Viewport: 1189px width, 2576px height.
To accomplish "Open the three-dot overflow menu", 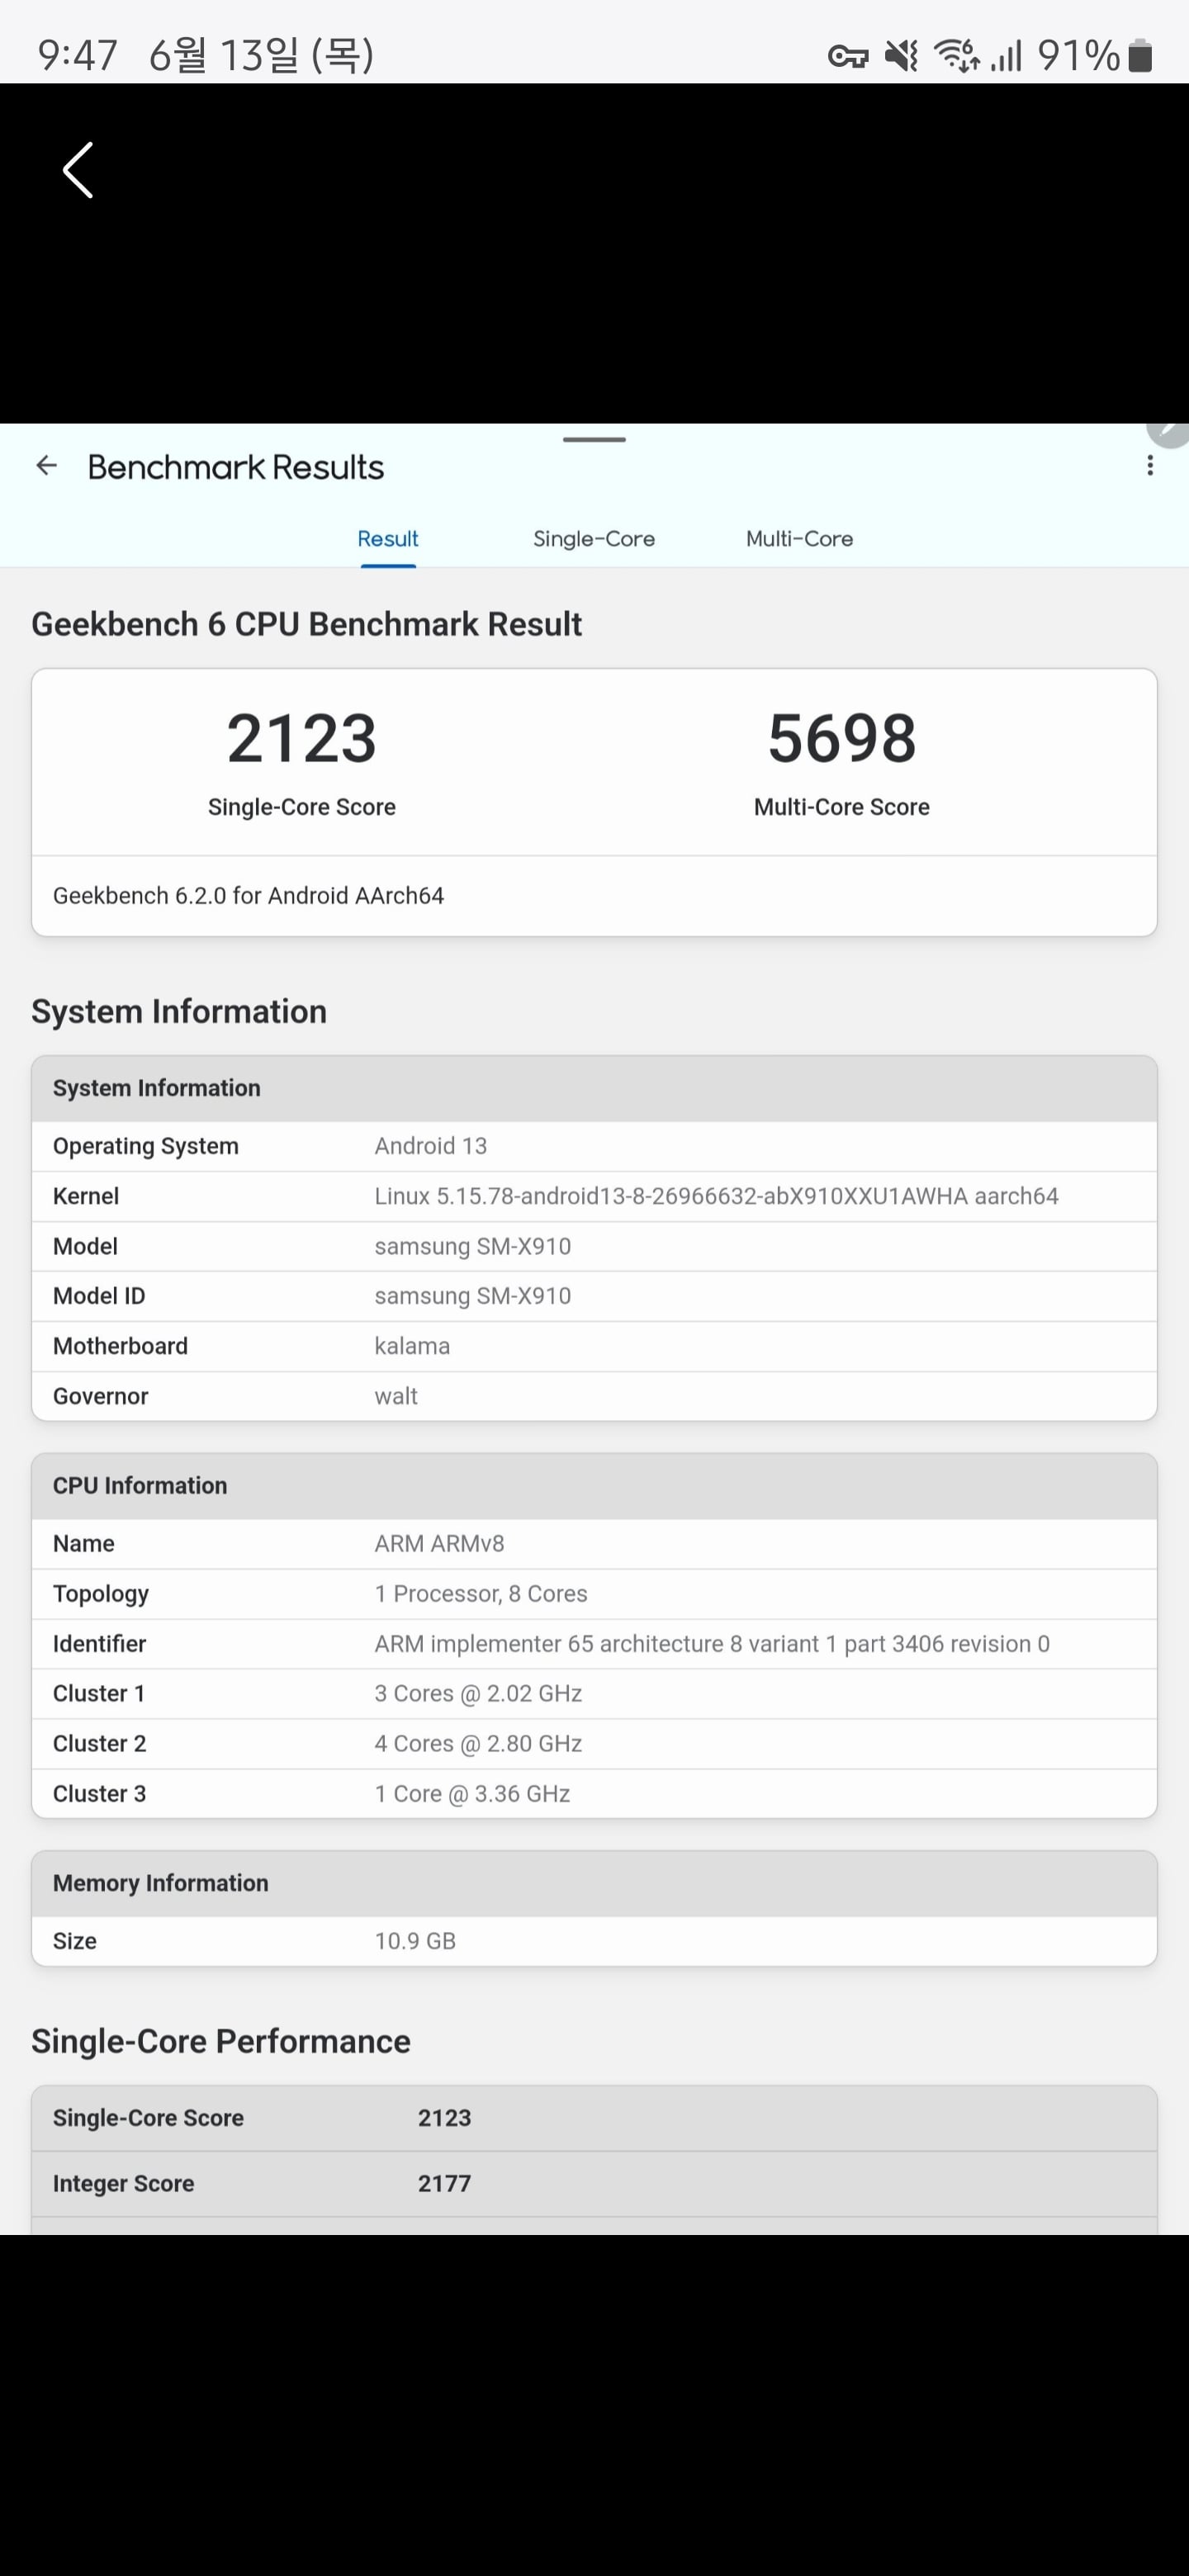I will click(1150, 465).
